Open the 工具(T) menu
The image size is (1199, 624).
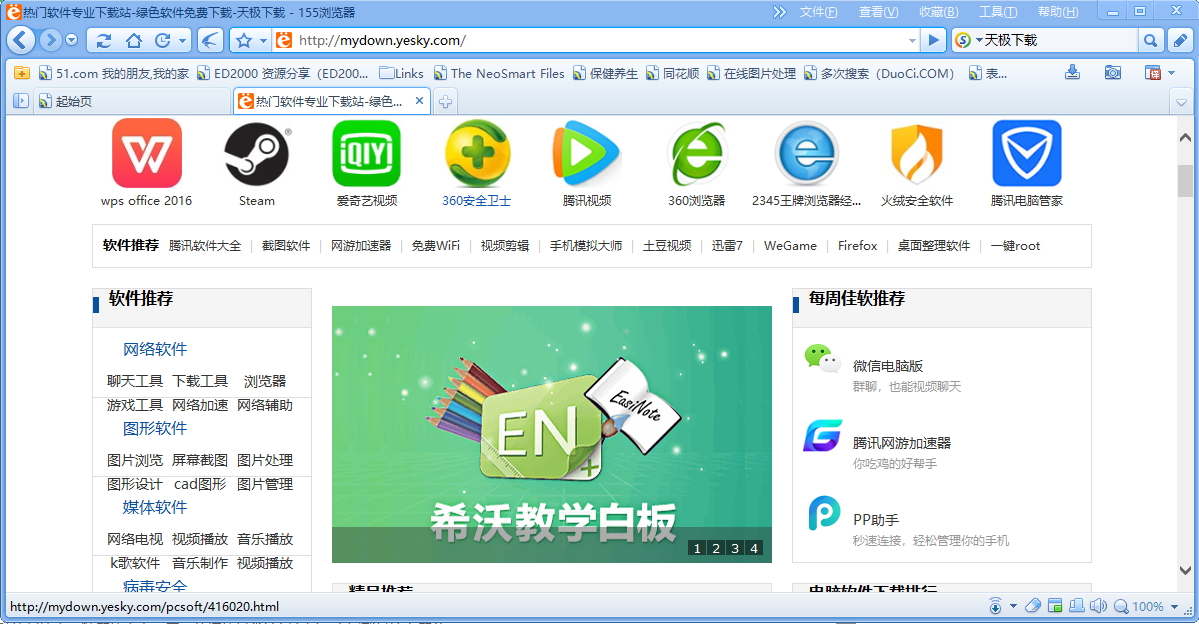click(998, 12)
